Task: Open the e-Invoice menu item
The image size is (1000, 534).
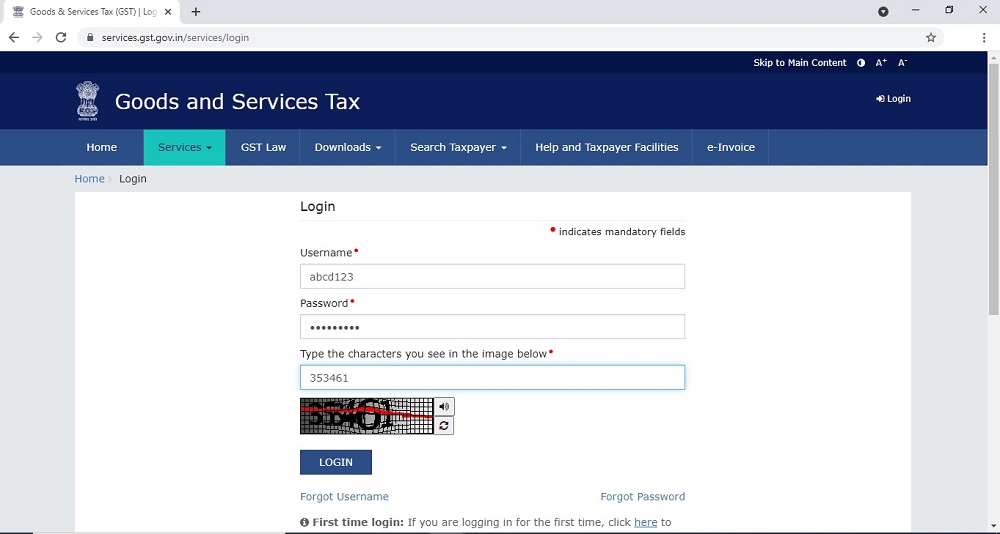Action: coord(731,147)
